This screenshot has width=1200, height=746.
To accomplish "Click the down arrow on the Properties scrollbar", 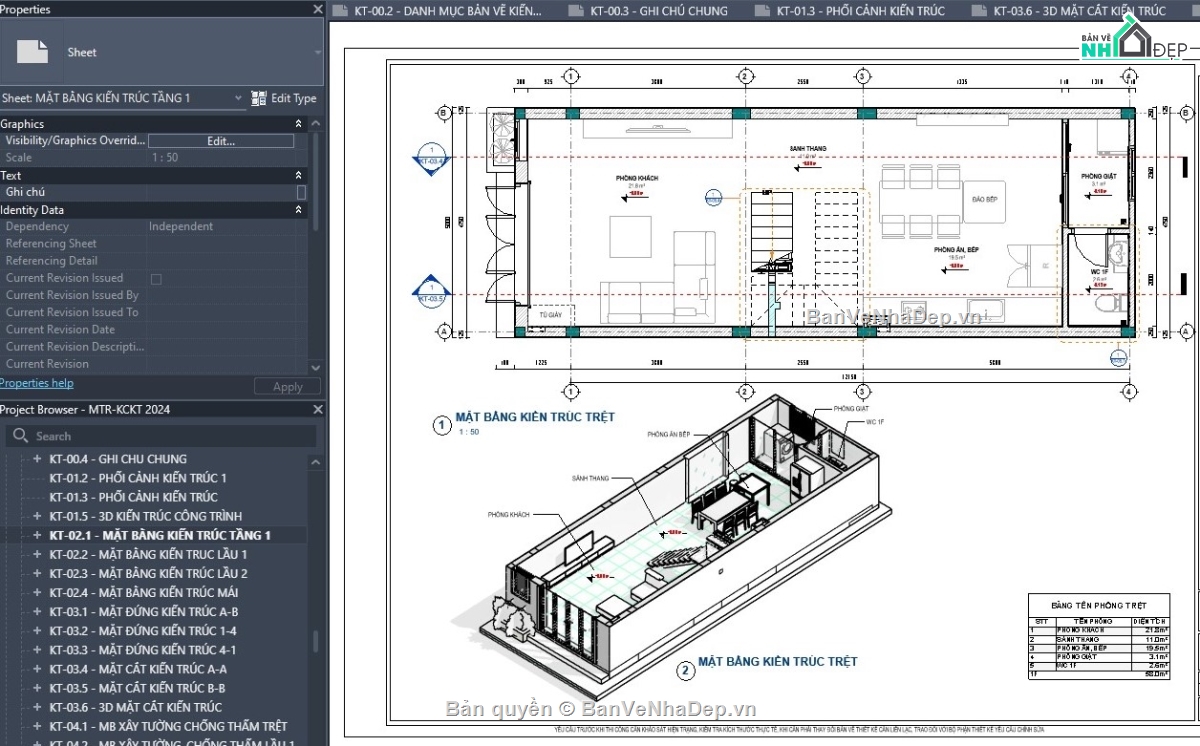I will (x=317, y=367).
